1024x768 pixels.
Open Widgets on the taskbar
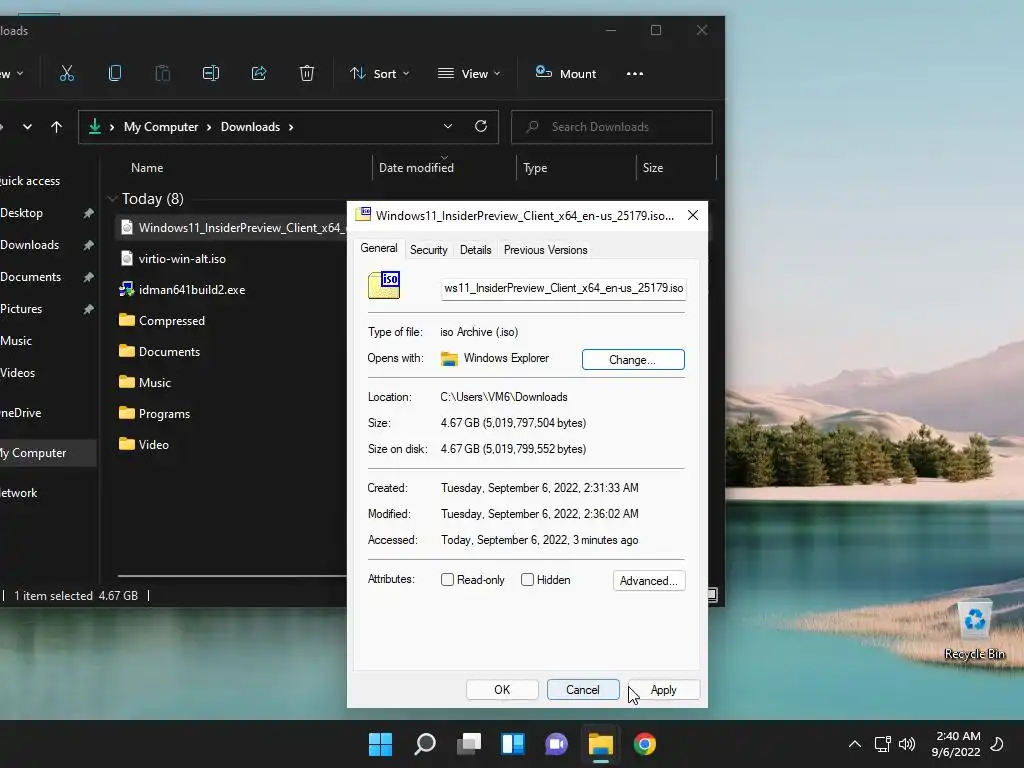[x=513, y=744]
